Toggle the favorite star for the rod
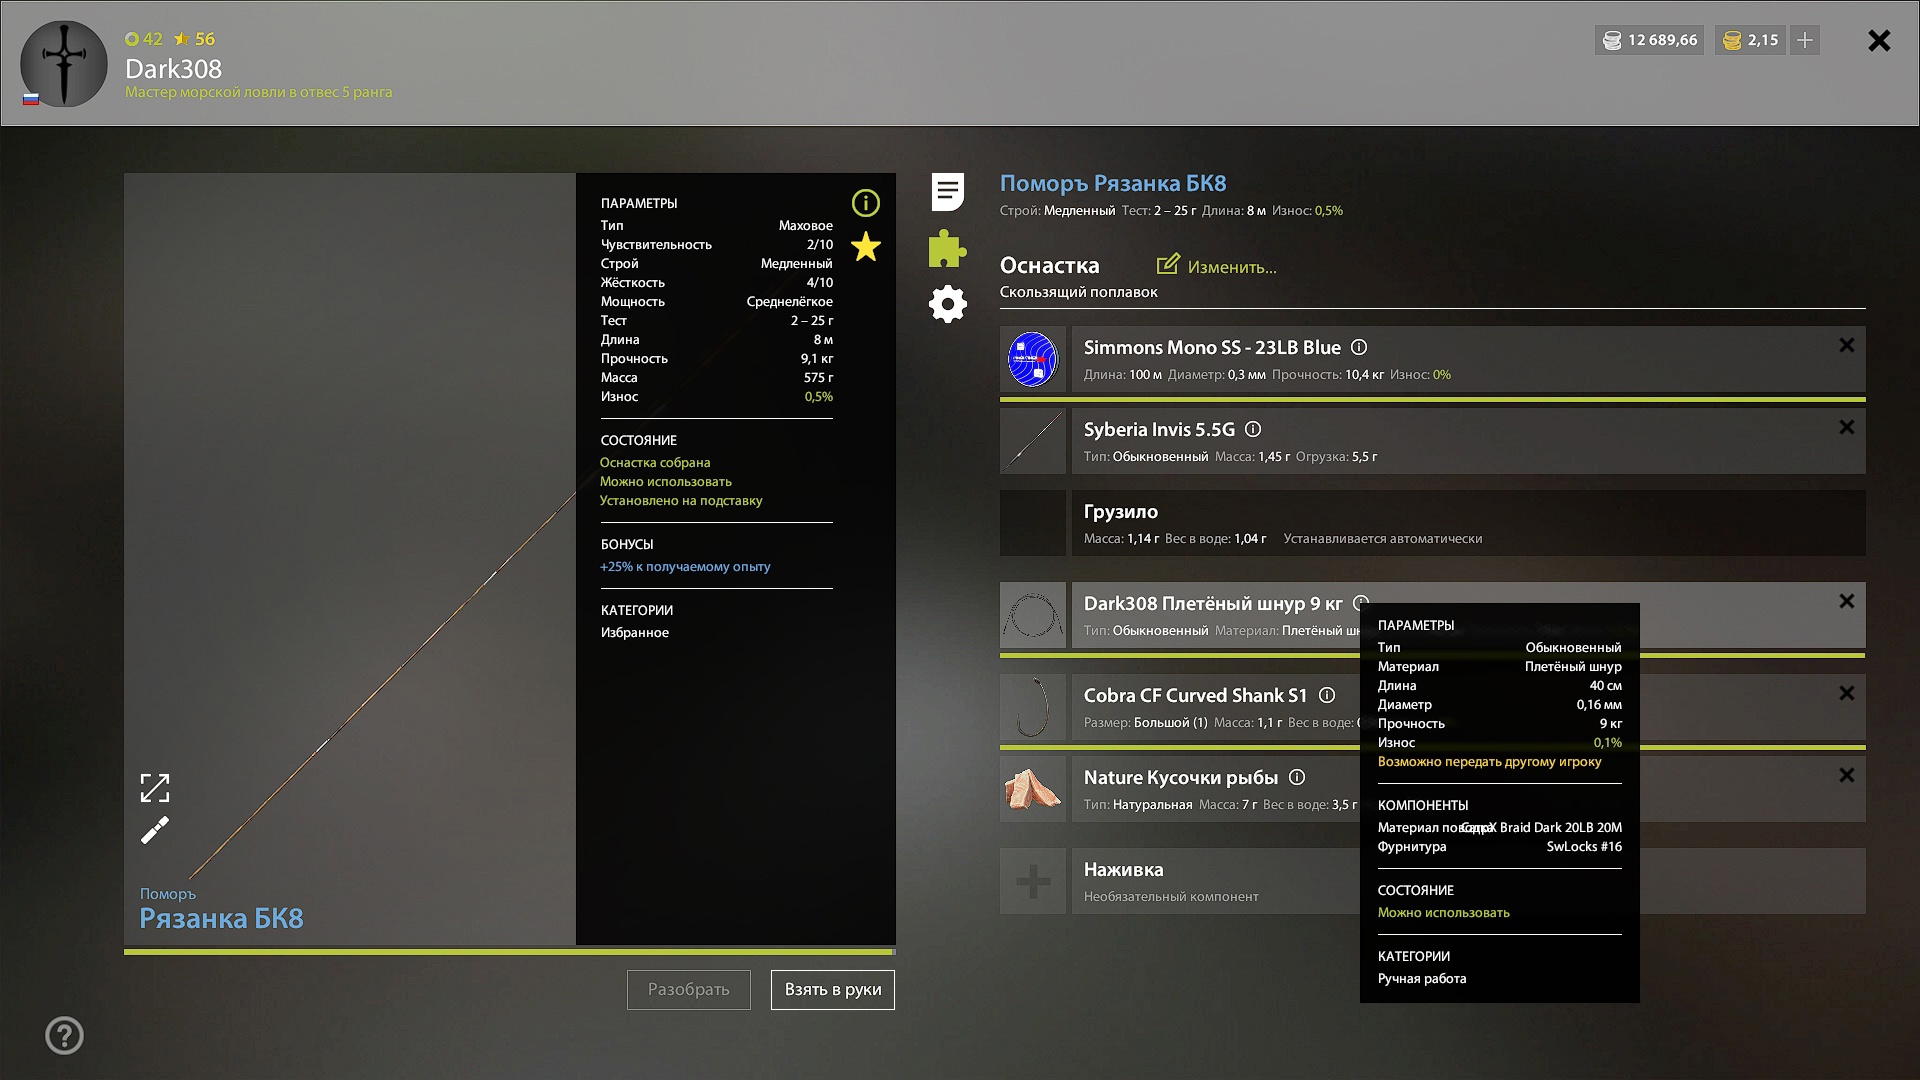 866,247
